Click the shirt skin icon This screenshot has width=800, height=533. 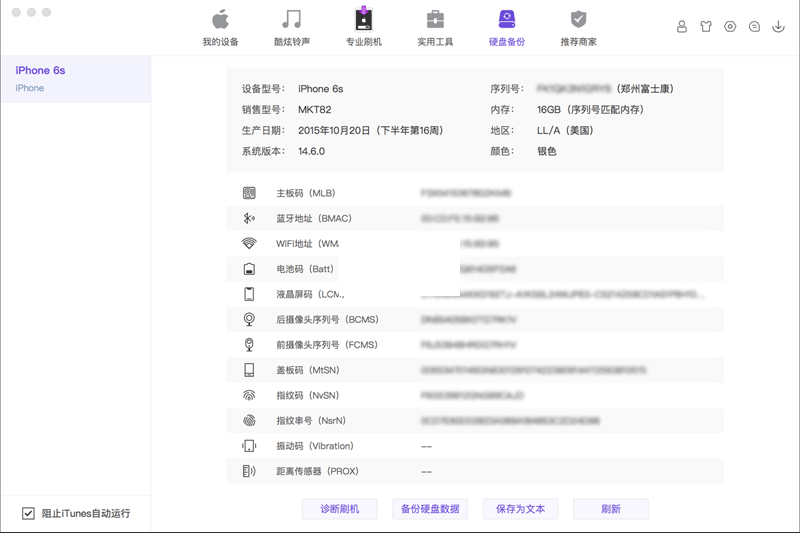point(706,27)
